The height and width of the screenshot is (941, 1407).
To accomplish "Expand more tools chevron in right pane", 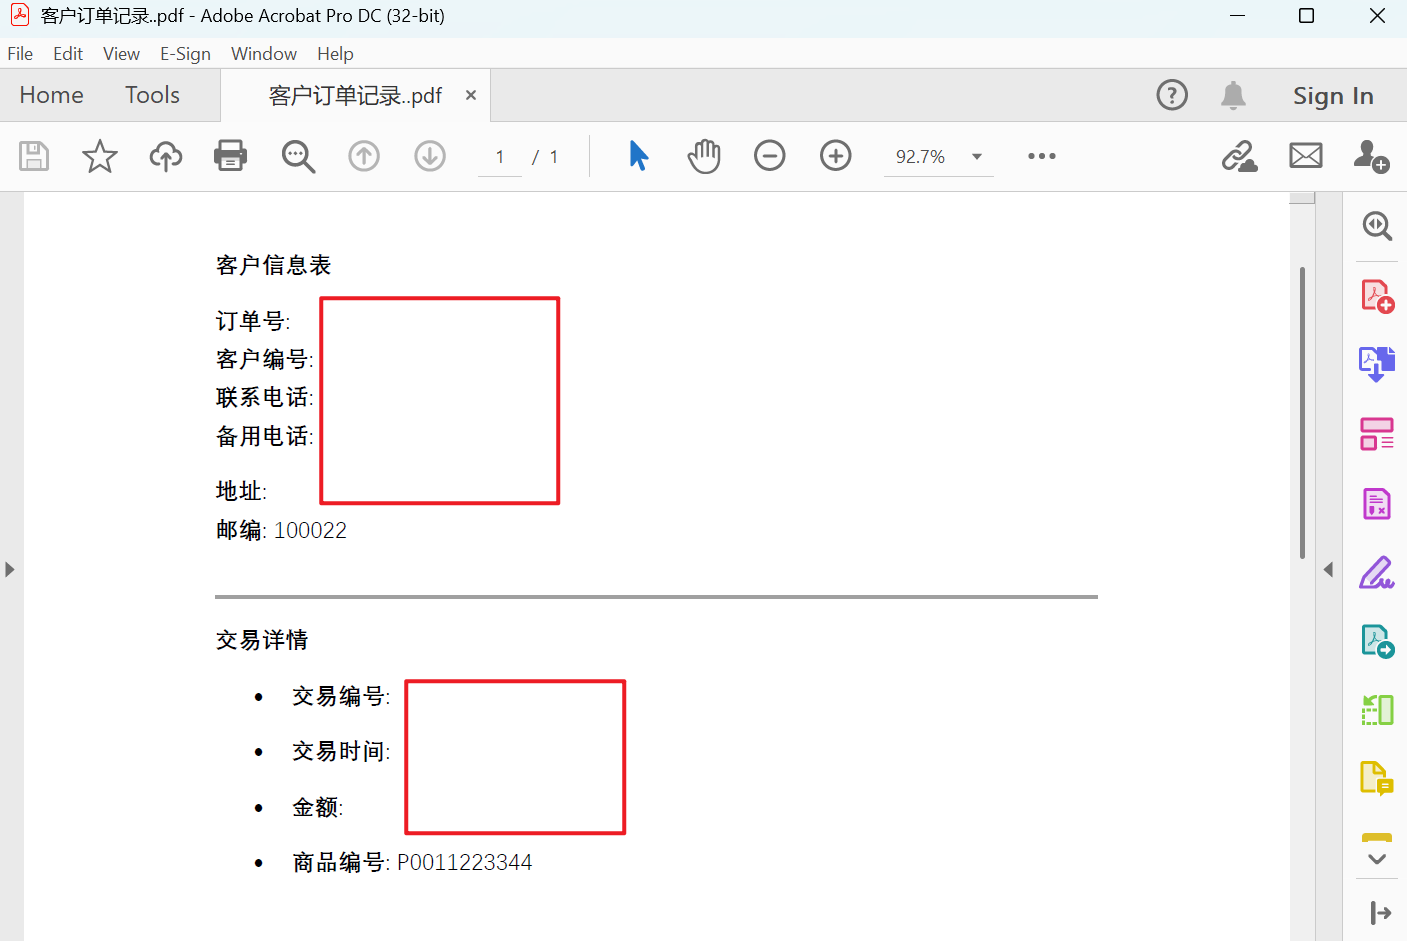I will 1377,857.
